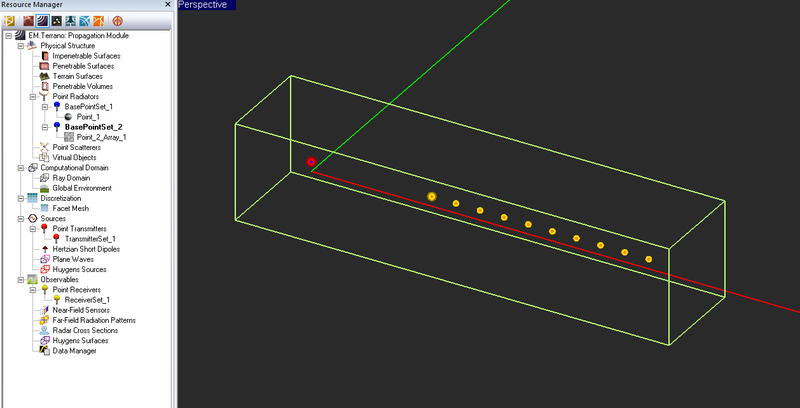
Task: Collapse the Physical Structure node
Action: (20, 46)
